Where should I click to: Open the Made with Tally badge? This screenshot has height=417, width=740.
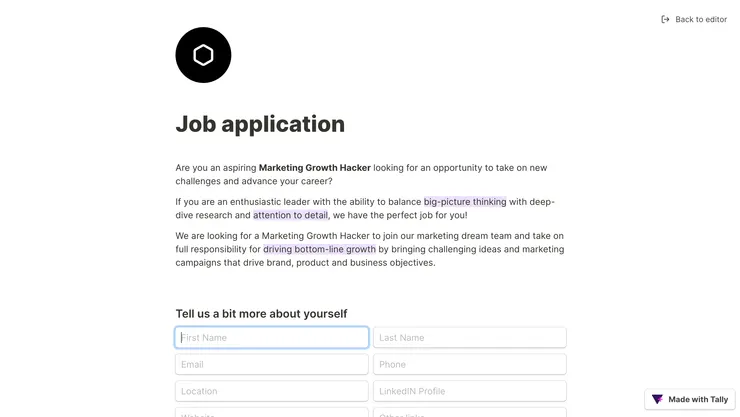[x=690, y=399]
